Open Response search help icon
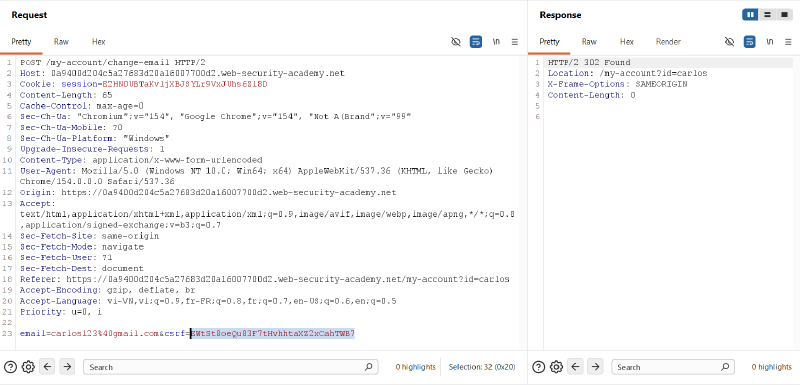This screenshot has width=800, height=385. tap(539, 367)
